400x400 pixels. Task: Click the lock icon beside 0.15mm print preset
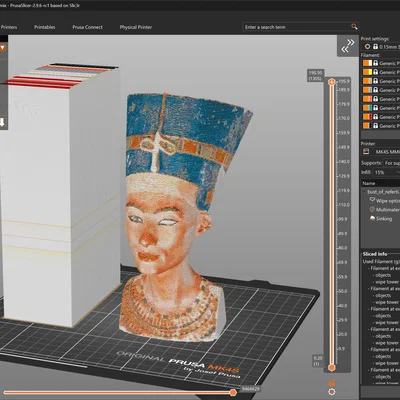click(x=375, y=47)
